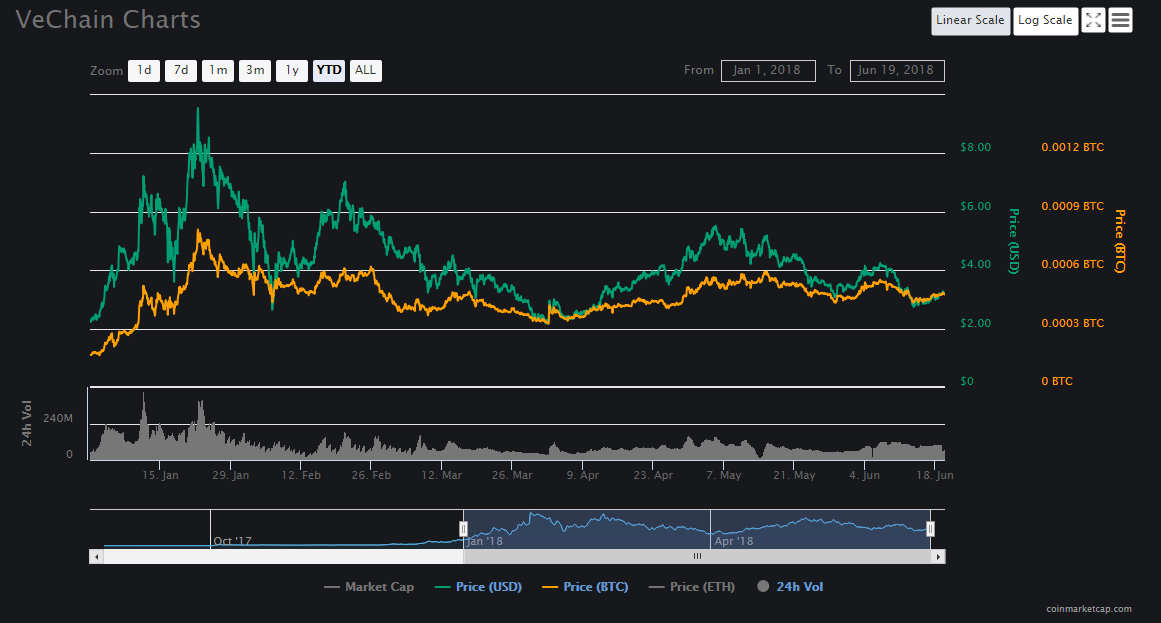Click the $4.00 axis label
Viewport: 1161px width, 623px height.
pos(975,264)
